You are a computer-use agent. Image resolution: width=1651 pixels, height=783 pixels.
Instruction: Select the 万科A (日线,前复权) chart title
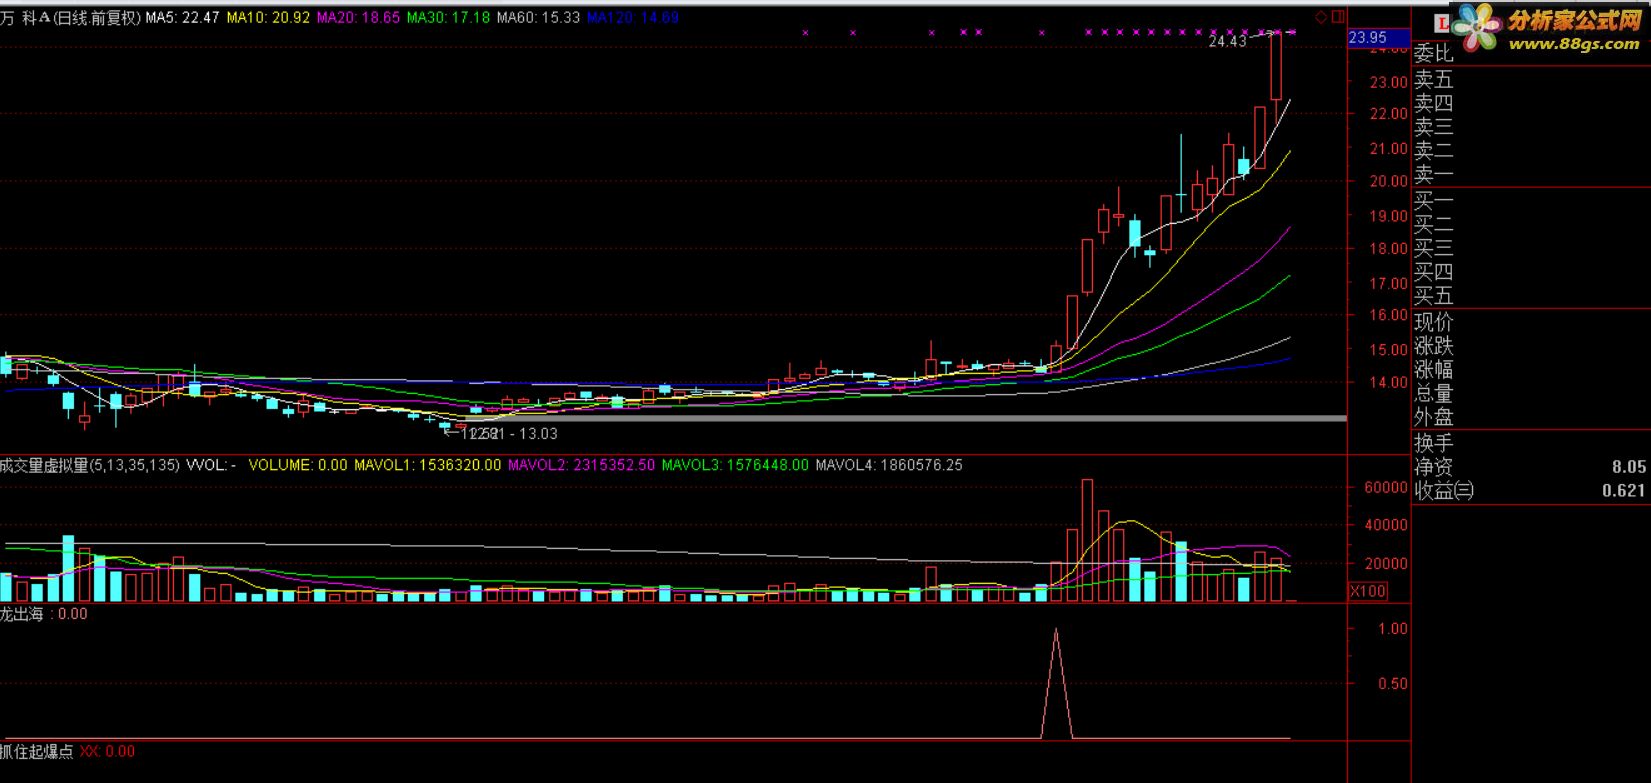(71, 17)
